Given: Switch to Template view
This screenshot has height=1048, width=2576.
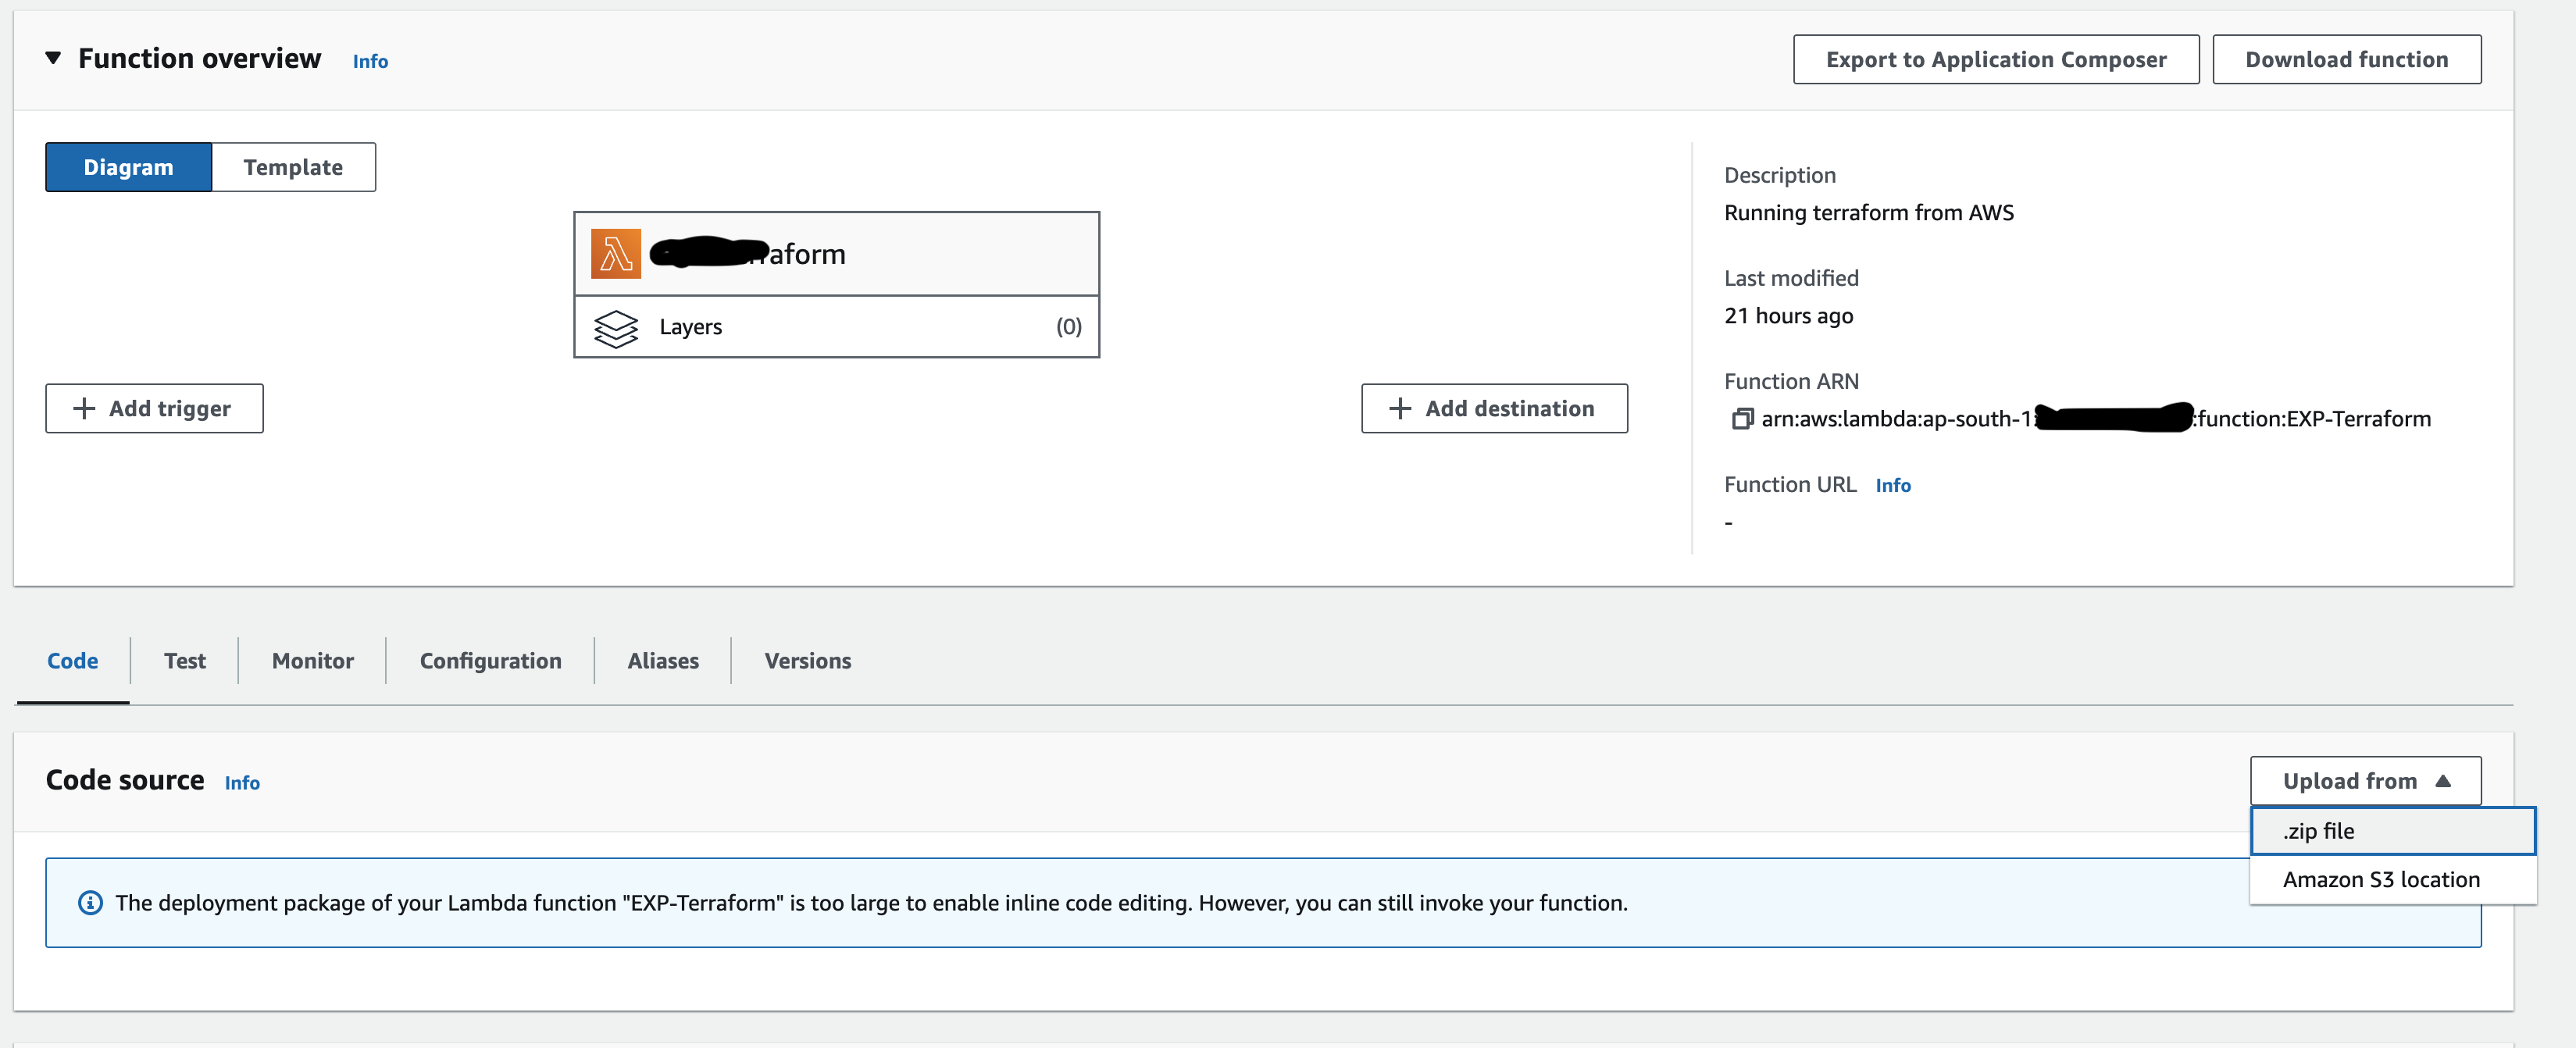Looking at the screenshot, I should click(293, 166).
